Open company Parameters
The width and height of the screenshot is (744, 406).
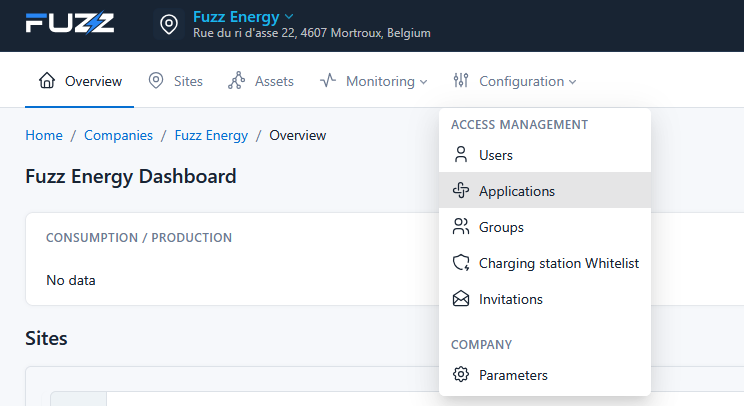545,375
